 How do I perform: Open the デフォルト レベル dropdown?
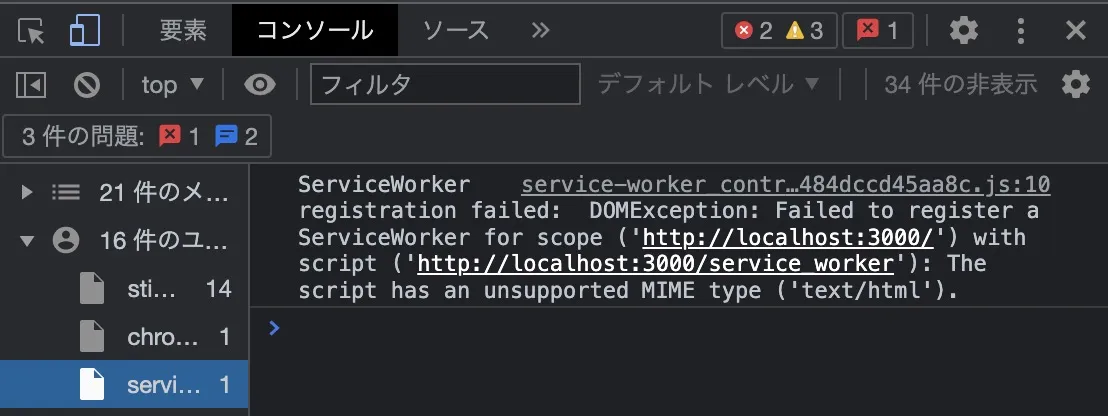click(708, 85)
